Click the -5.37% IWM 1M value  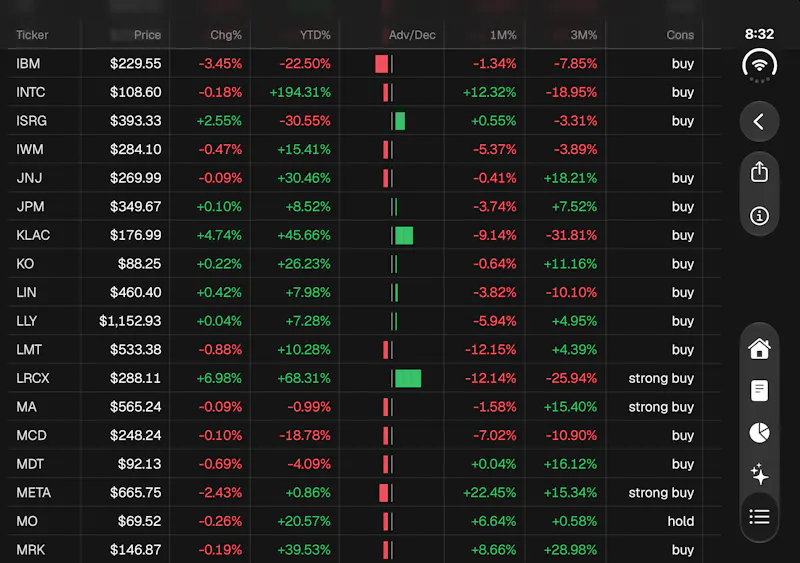pos(494,149)
